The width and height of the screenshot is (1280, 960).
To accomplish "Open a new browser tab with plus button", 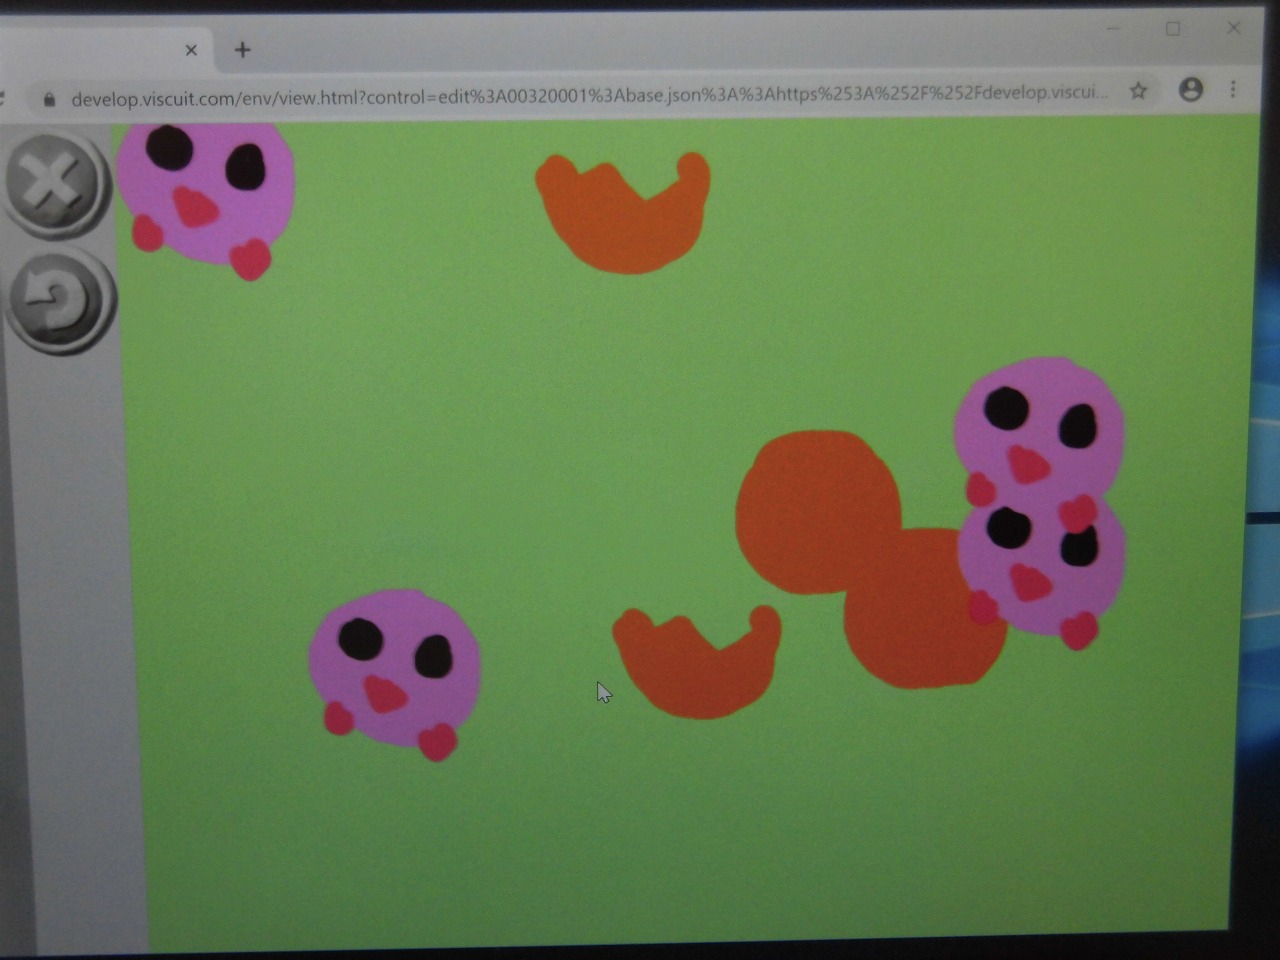I will pyautogui.click(x=242, y=50).
